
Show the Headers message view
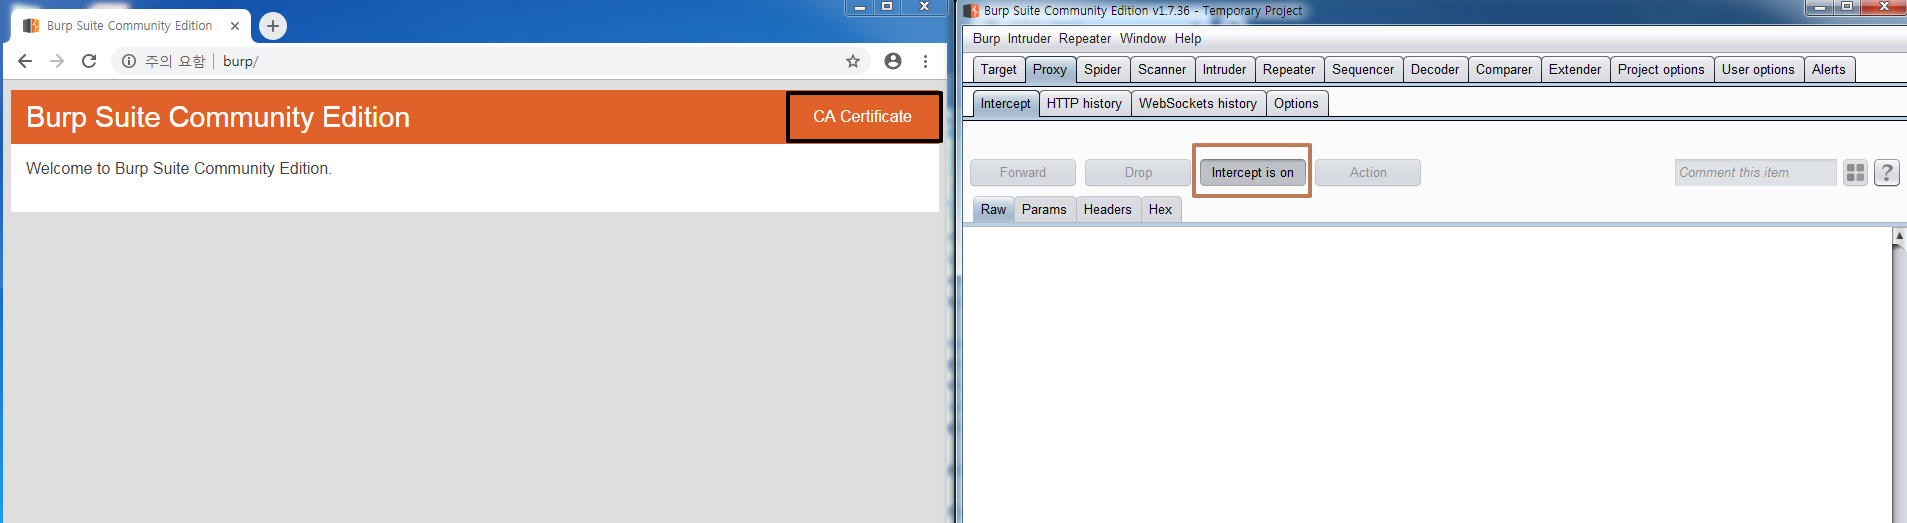click(1107, 209)
